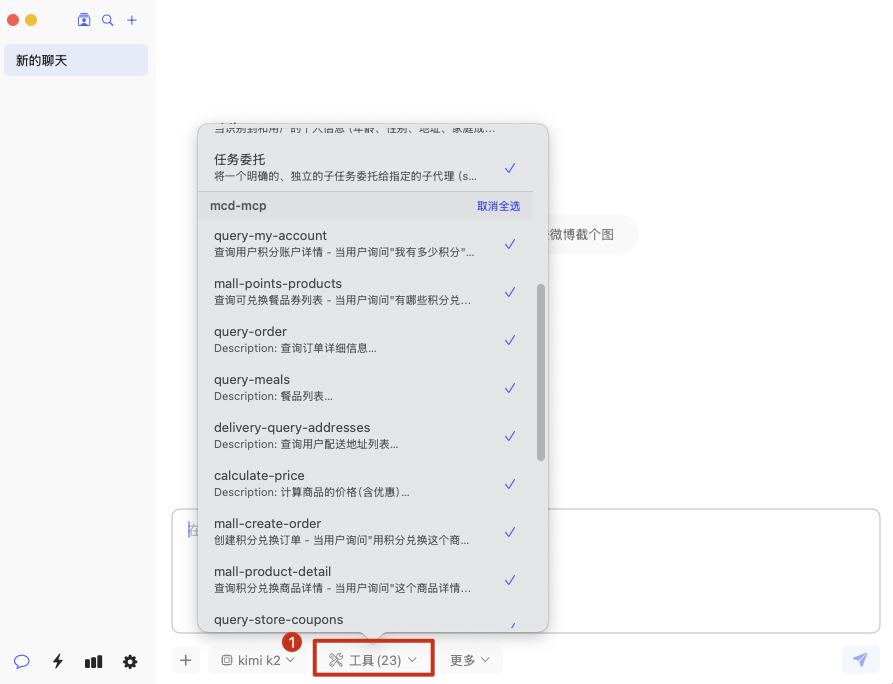The image size is (893, 684).
Task: Toggle the calculate-price tool checkmark
Action: 510,484
